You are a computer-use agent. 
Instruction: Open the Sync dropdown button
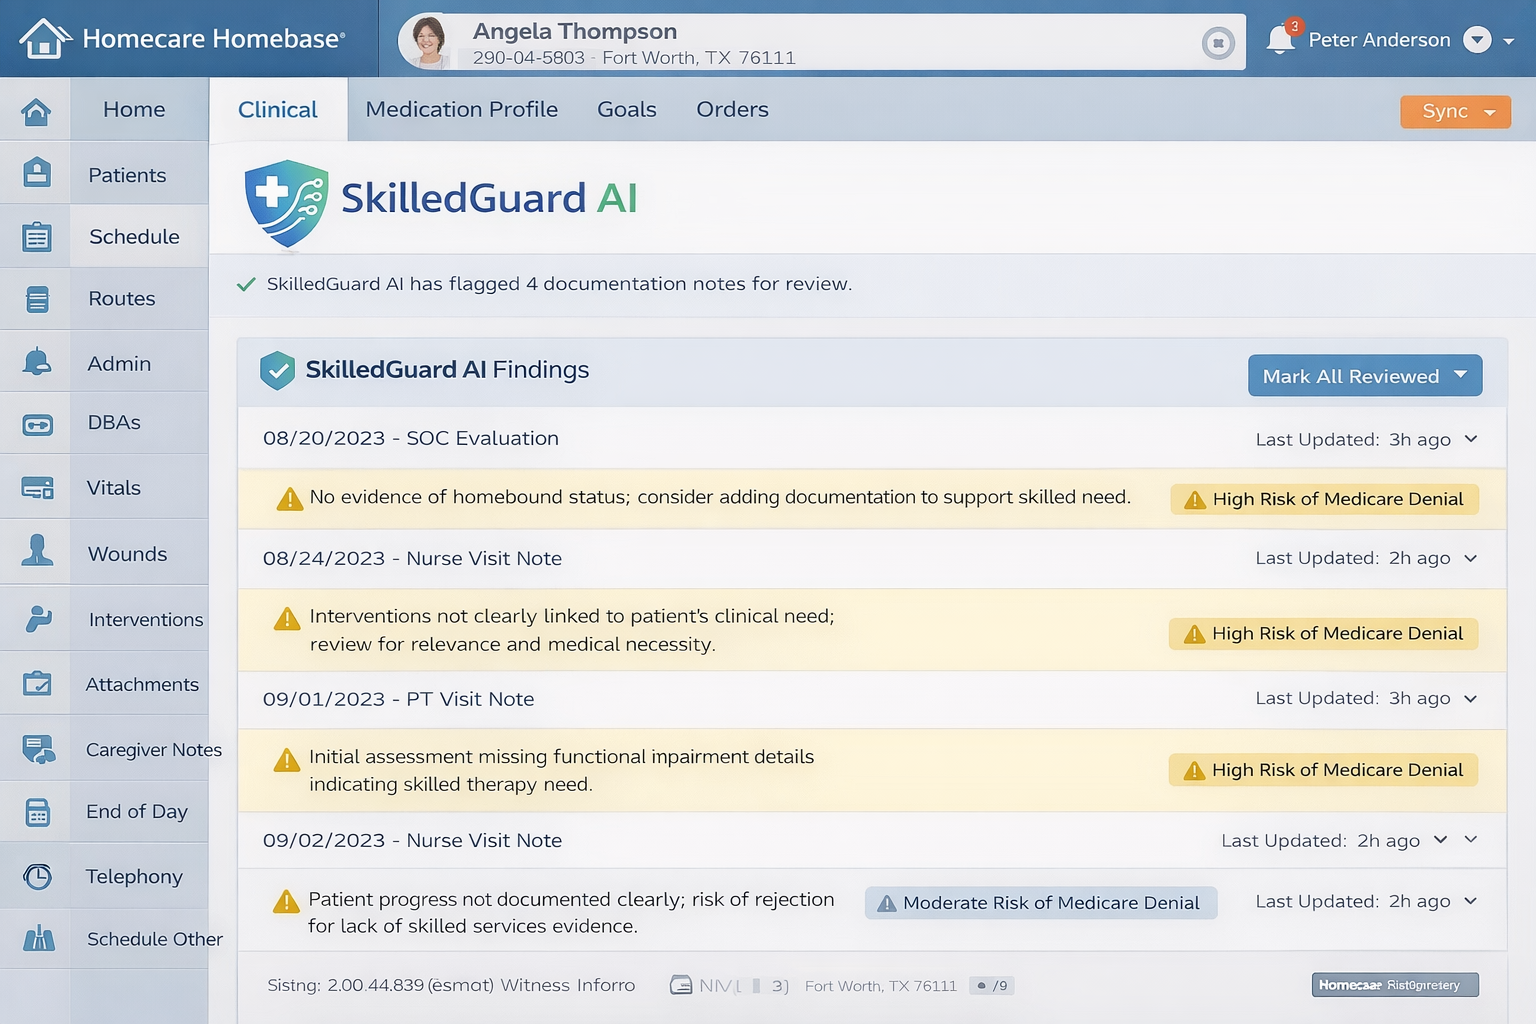1455,111
